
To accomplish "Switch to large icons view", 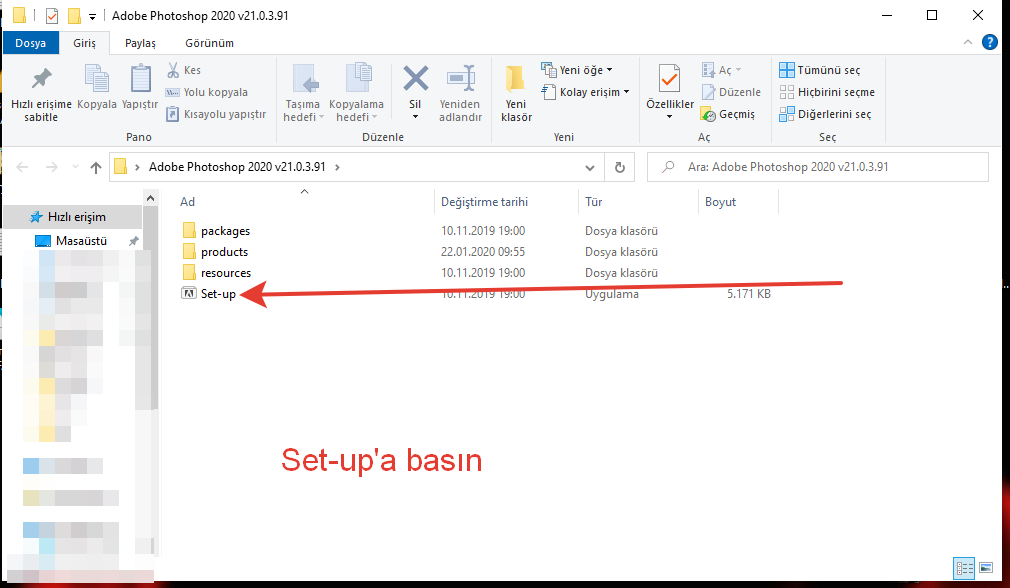I will click(x=986, y=568).
